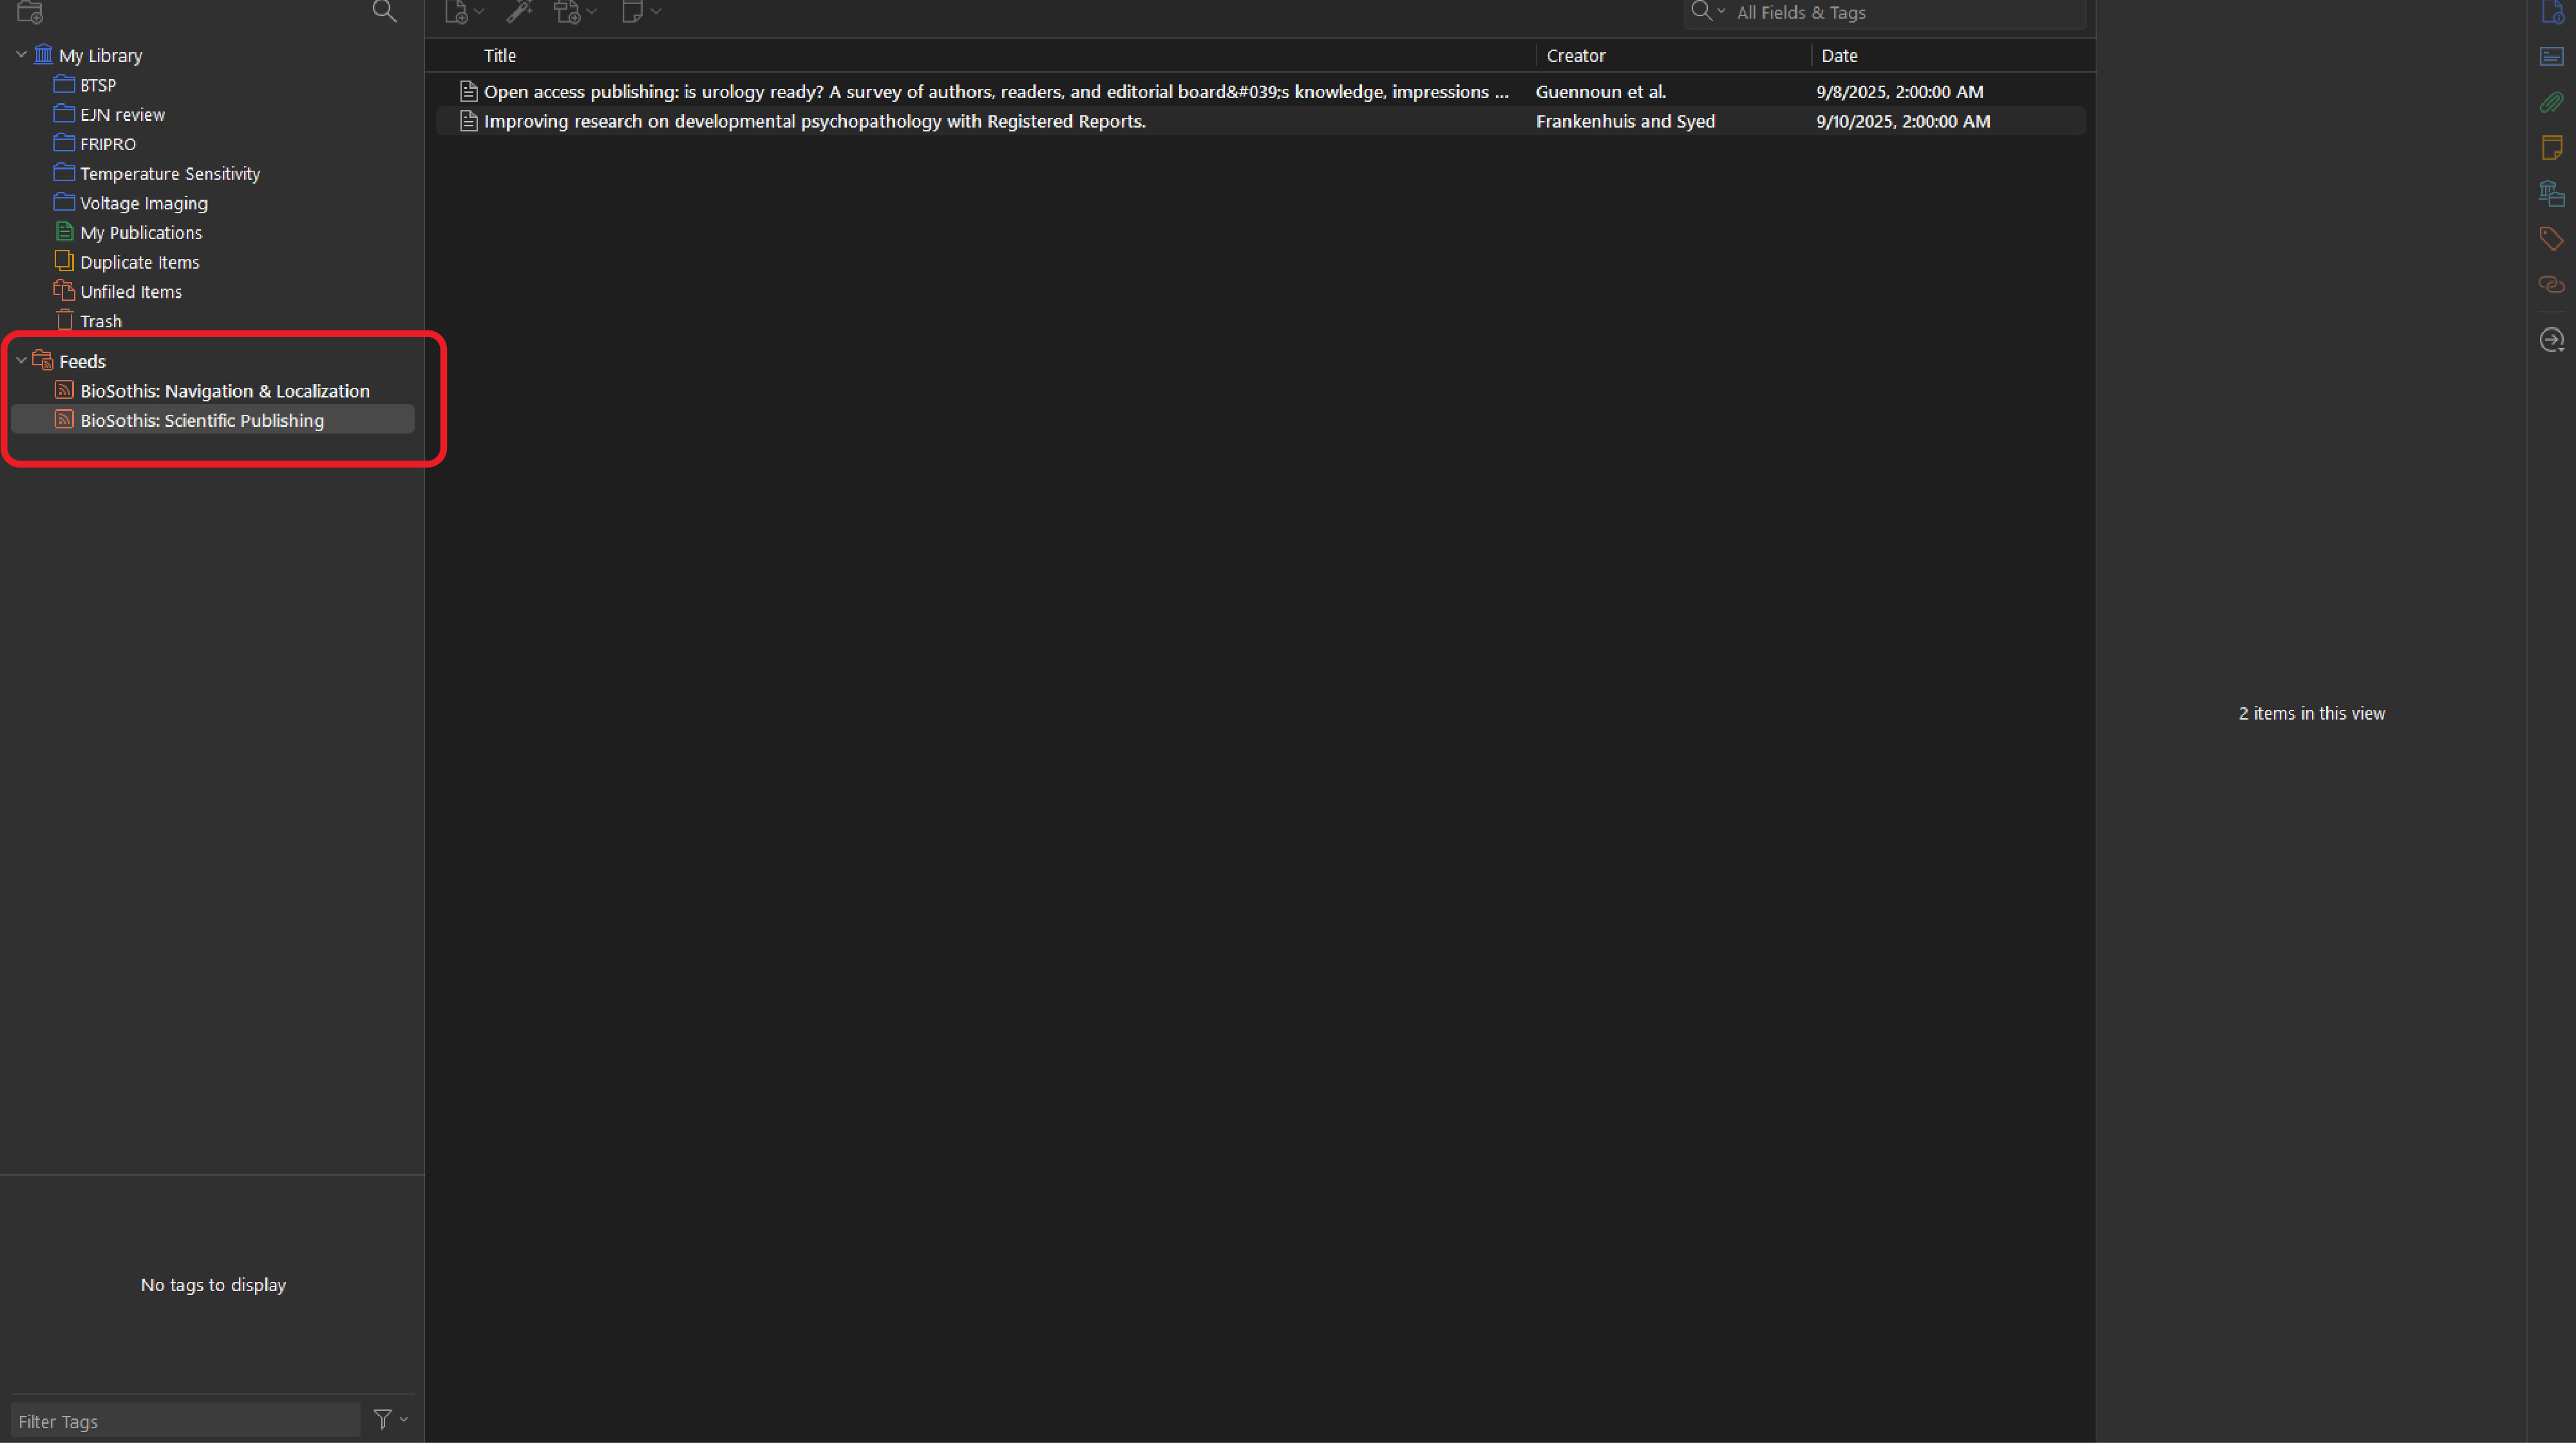
Task: Open the Abstract pane icon in sidebar
Action: click(2551, 56)
